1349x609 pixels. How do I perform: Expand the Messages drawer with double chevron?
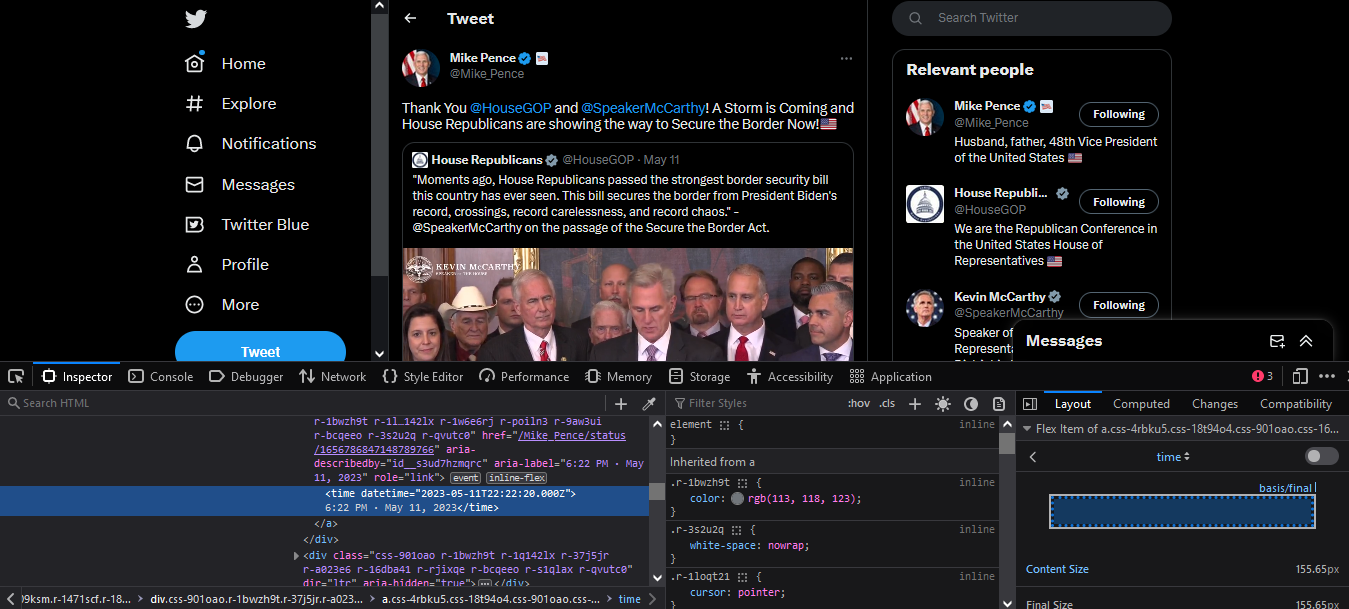point(1306,341)
